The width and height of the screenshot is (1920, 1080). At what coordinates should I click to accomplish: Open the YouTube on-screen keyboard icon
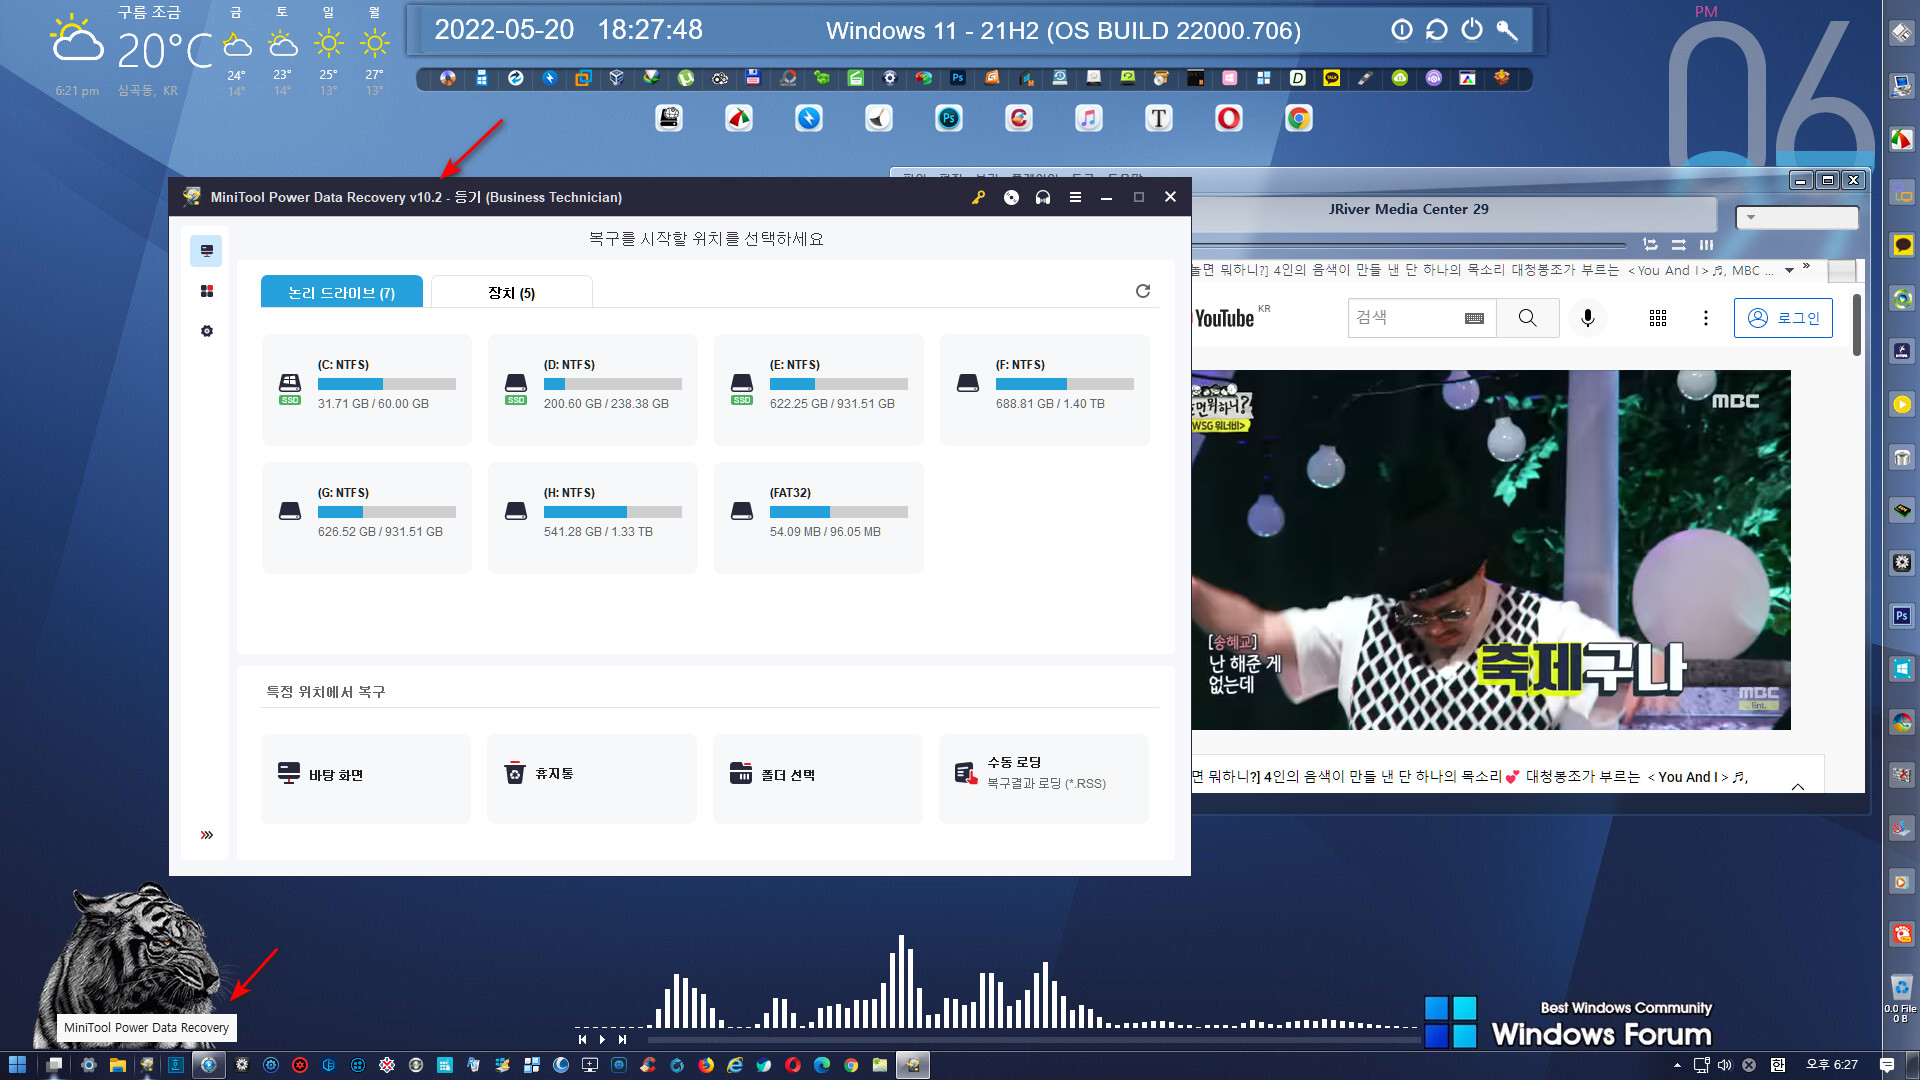[1474, 318]
